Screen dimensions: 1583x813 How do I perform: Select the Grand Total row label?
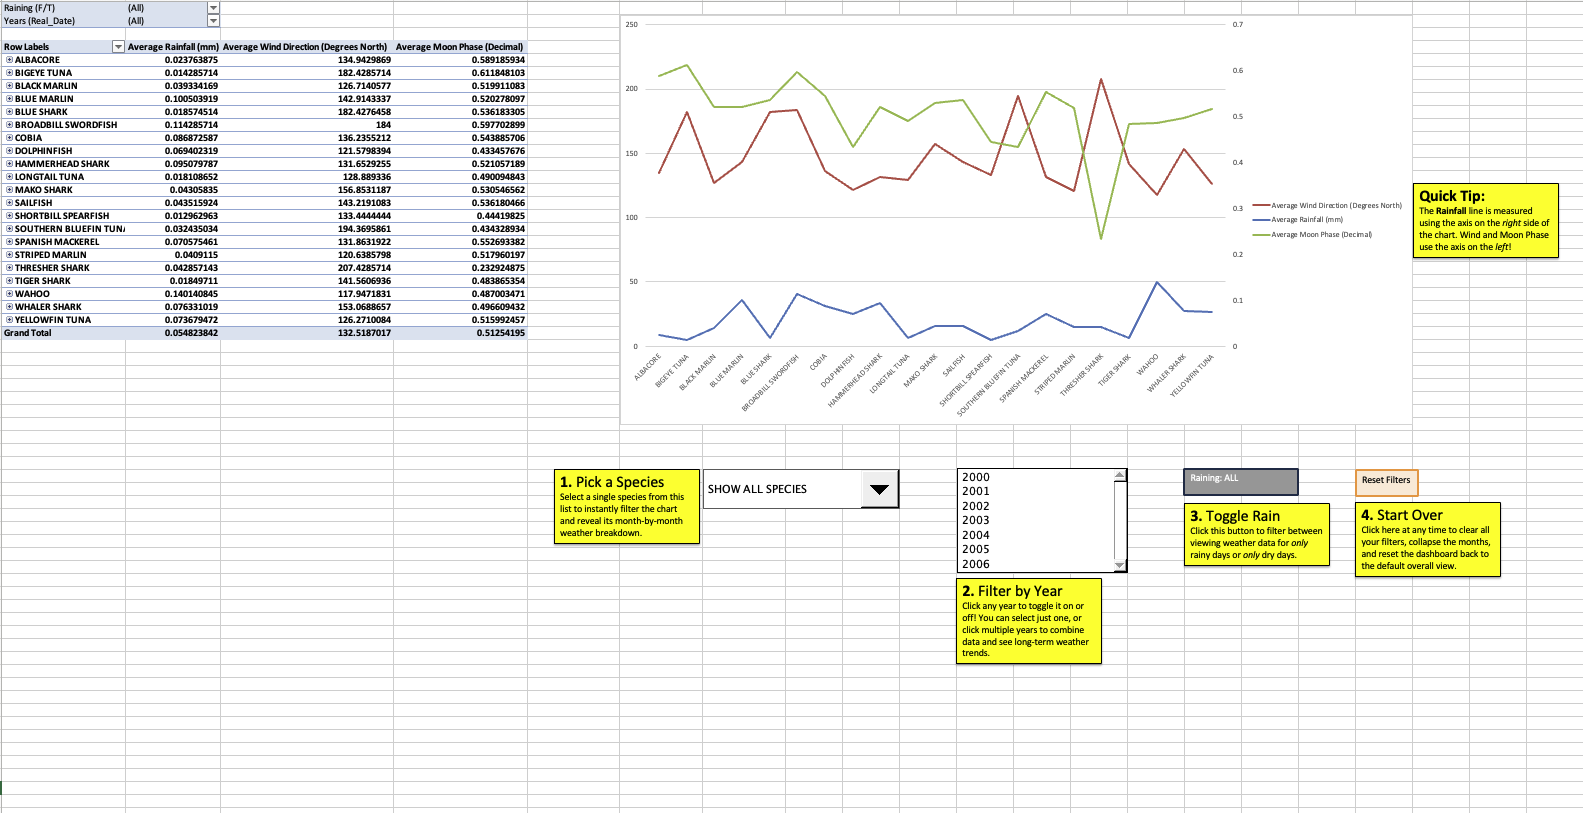coord(63,333)
